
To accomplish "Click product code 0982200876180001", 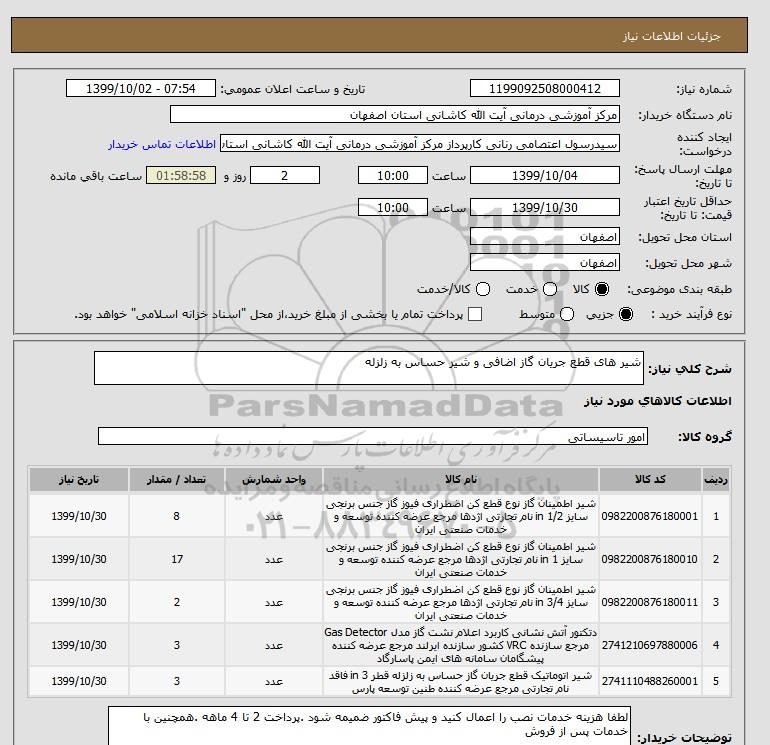I will click(650, 516).
